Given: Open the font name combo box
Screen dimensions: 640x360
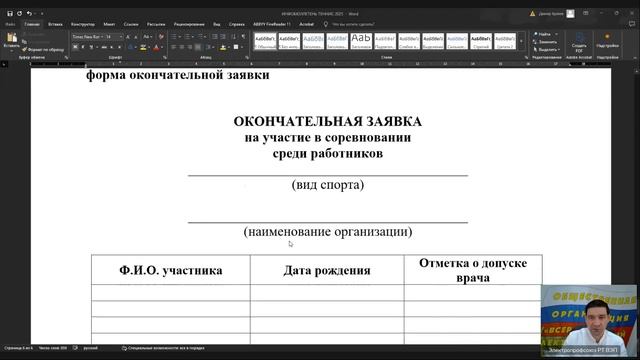Looking at the screenshot, I should point(88,37).
